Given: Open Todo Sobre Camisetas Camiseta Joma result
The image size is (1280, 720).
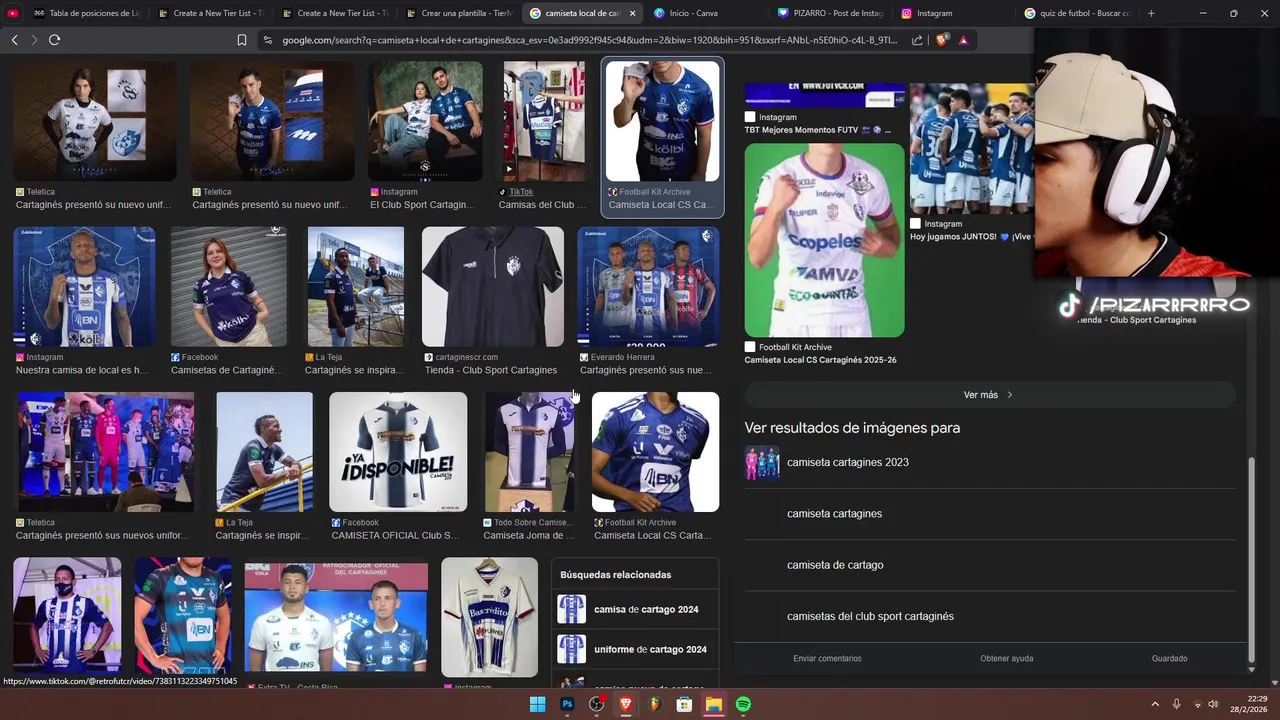Looking at the screenshot, I should pos(529,466).
